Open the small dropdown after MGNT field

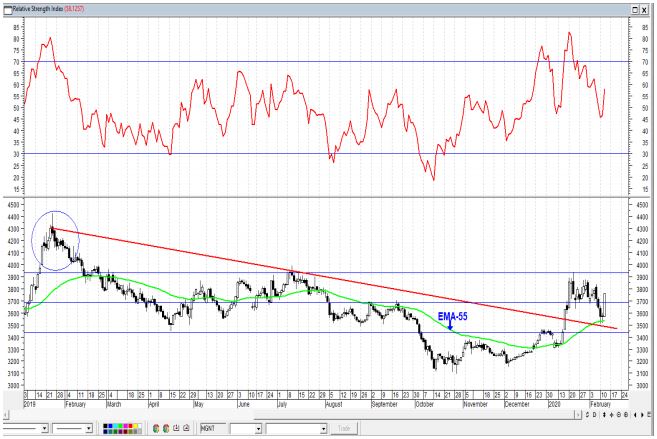pos(259,429)
